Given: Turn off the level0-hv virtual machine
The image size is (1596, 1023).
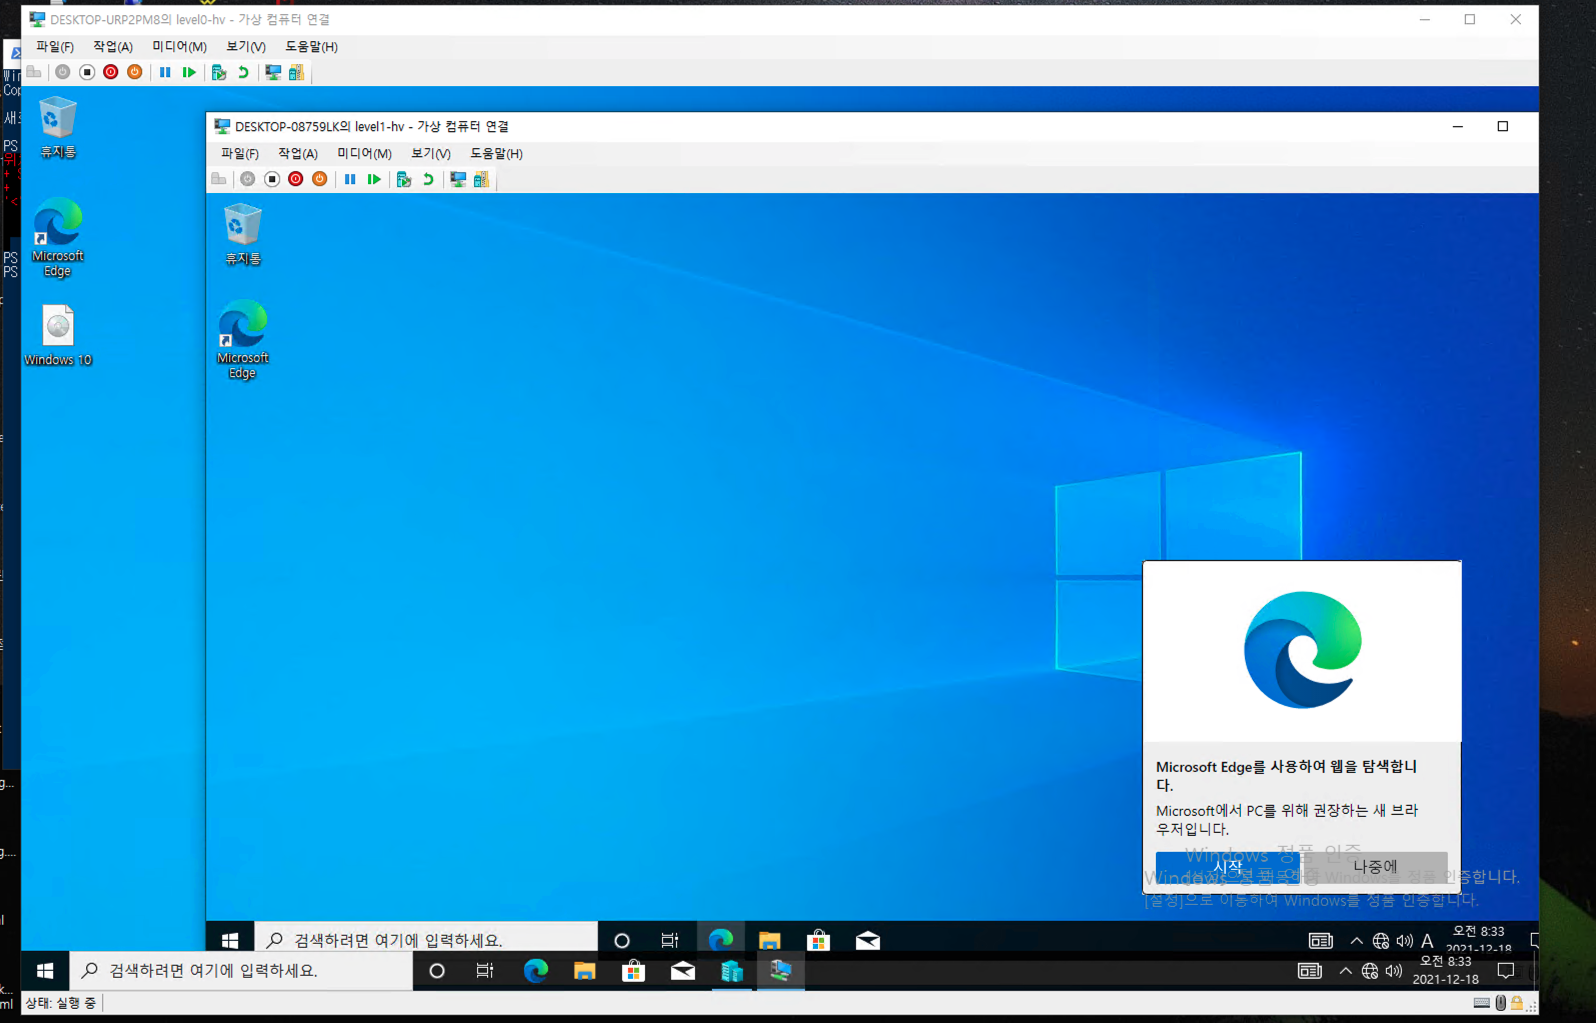Looking at the screenshot, I should click(x=87, y=72).
